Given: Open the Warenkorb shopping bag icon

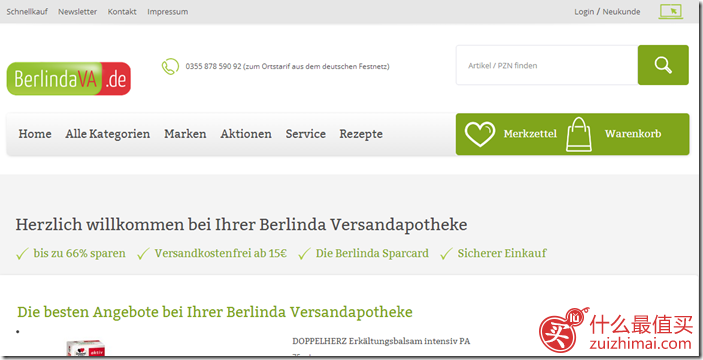Looking at the screenshot, I should pyautogui.click(x=579, y=134).
